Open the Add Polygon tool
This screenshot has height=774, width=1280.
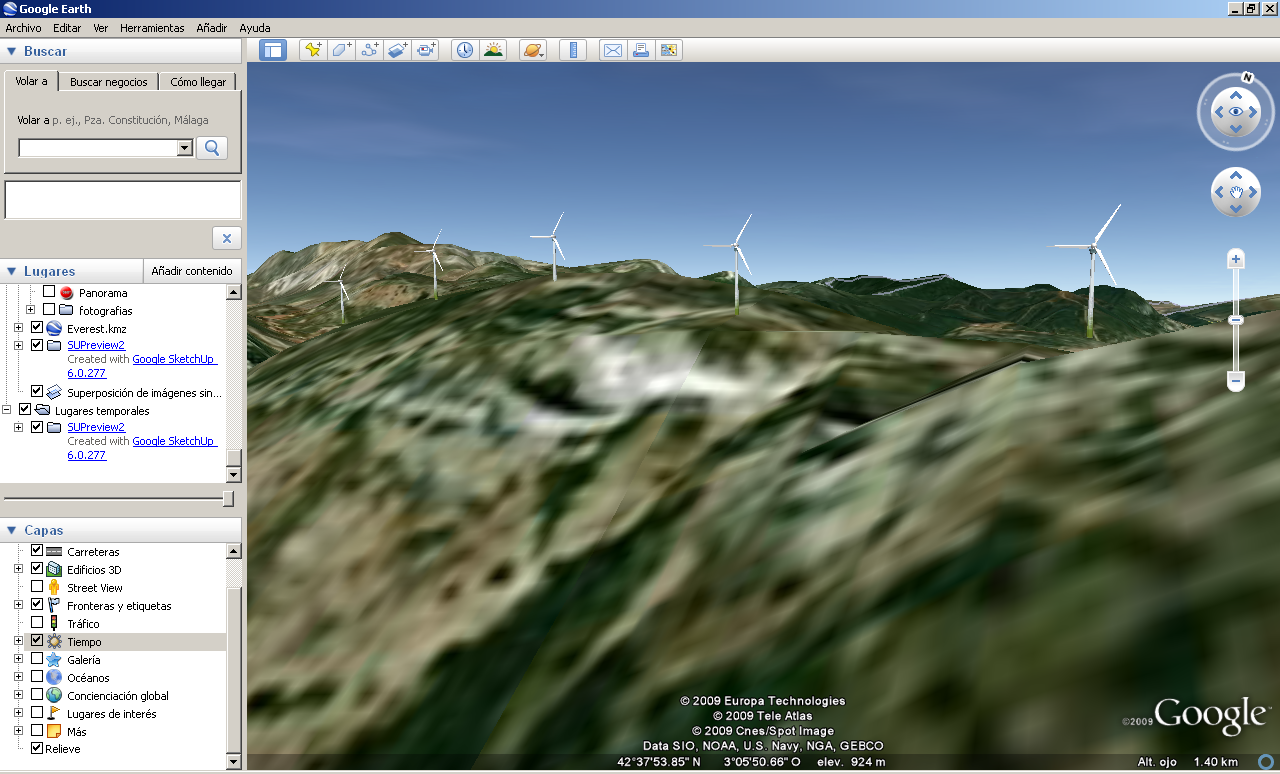(x=341, y=49)
